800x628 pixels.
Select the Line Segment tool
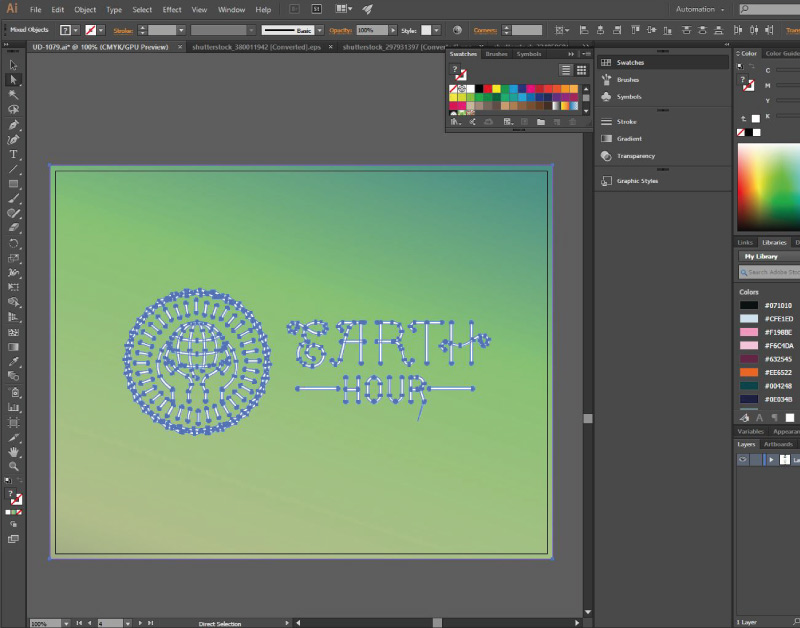point(13,169)
